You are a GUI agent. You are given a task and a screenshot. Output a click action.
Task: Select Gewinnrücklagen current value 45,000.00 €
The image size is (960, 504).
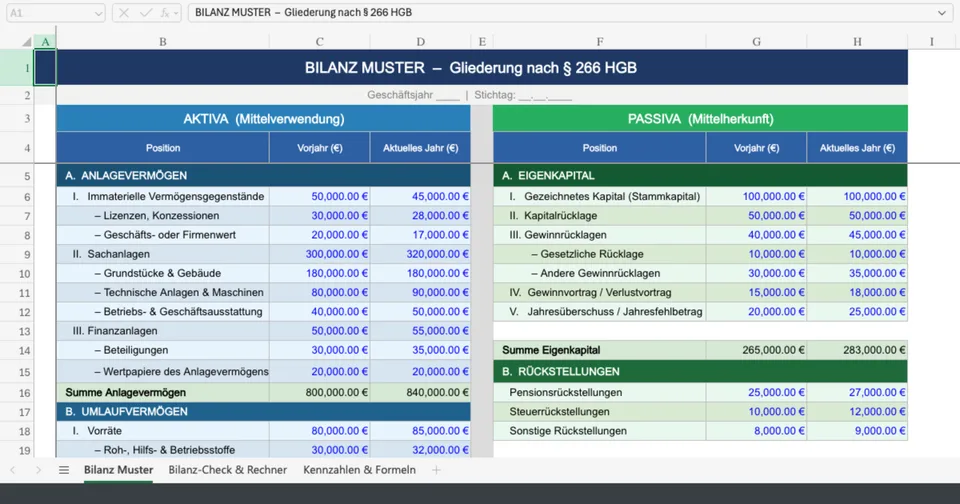click(857, 235)
